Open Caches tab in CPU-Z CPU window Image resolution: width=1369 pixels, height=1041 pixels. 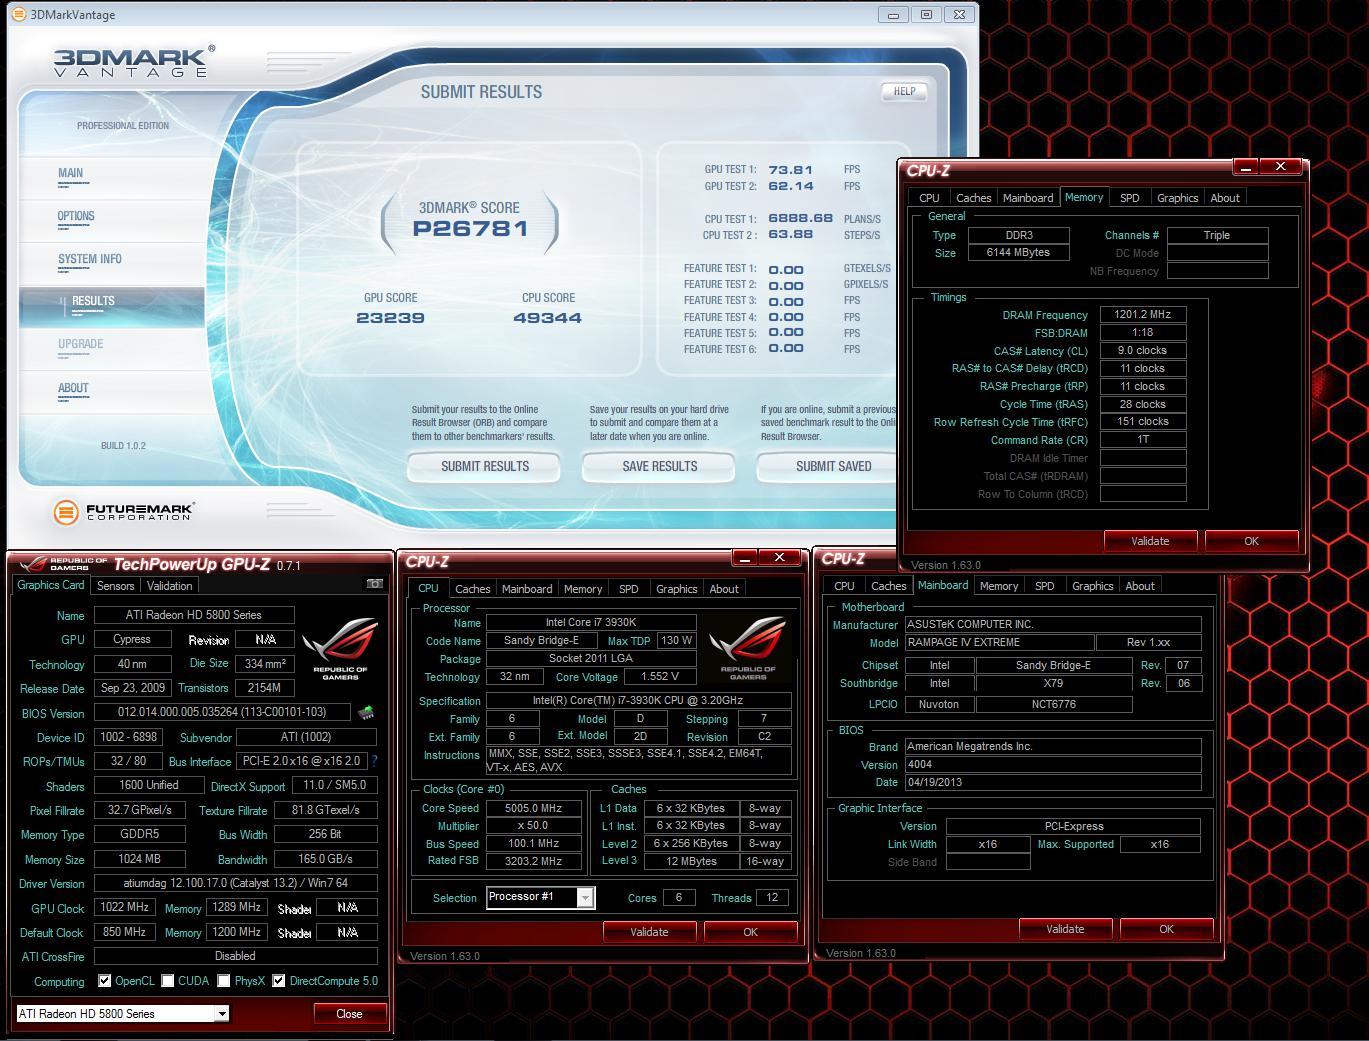point(473,589)
